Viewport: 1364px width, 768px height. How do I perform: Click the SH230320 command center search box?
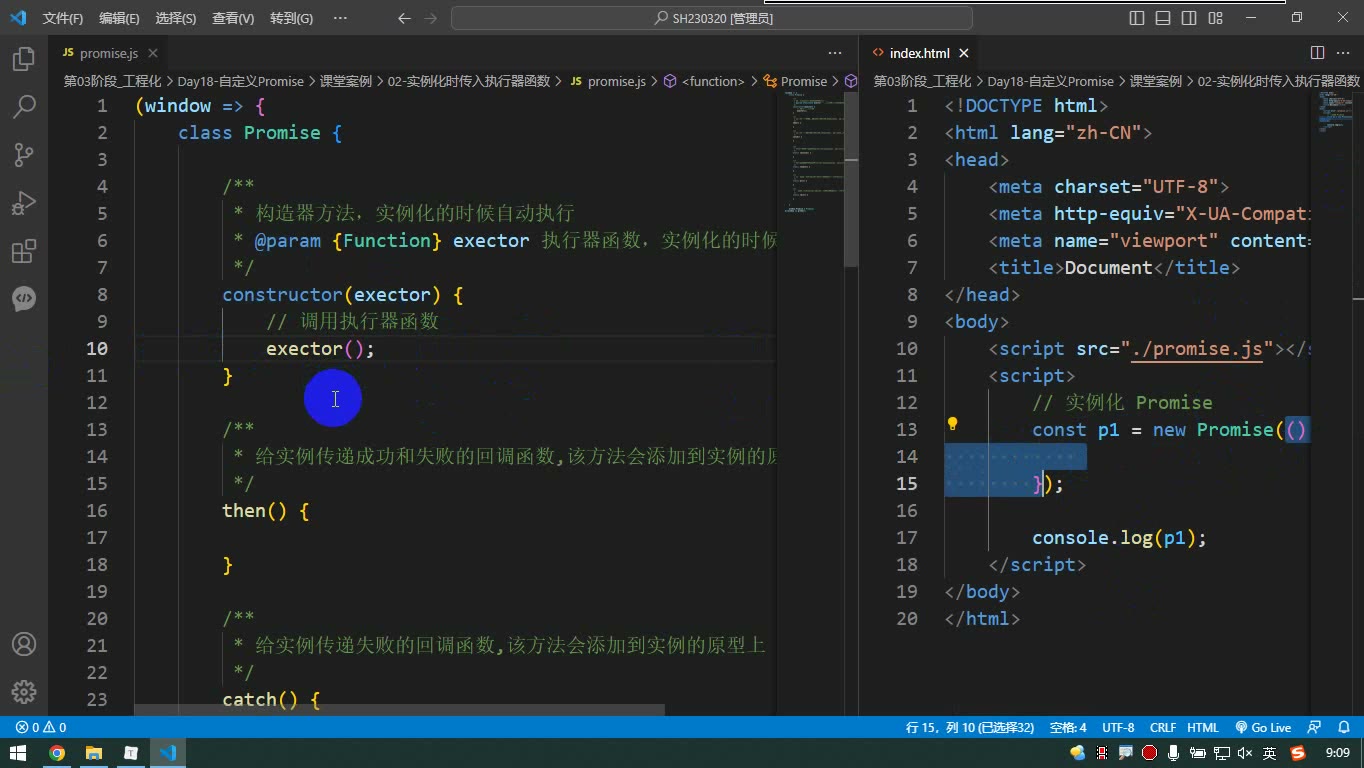point(712,18)
